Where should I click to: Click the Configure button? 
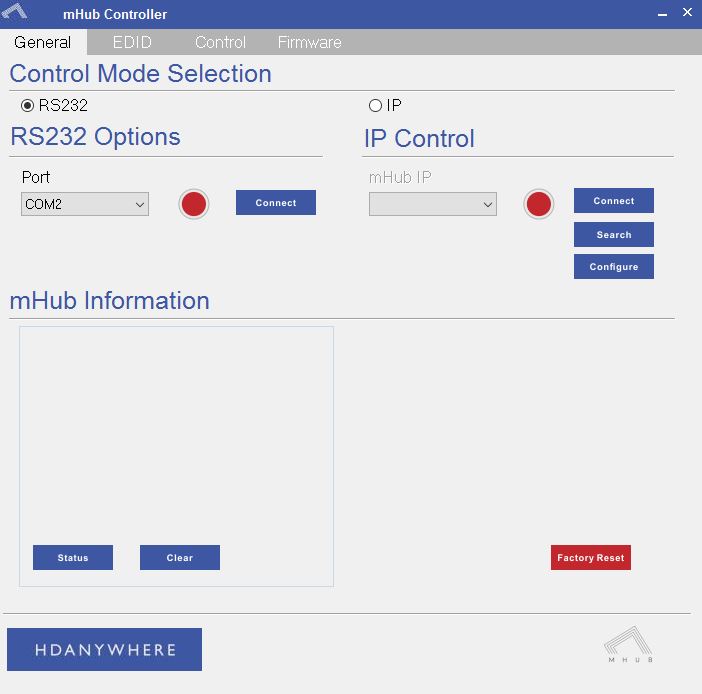click(x=614, y=266)
